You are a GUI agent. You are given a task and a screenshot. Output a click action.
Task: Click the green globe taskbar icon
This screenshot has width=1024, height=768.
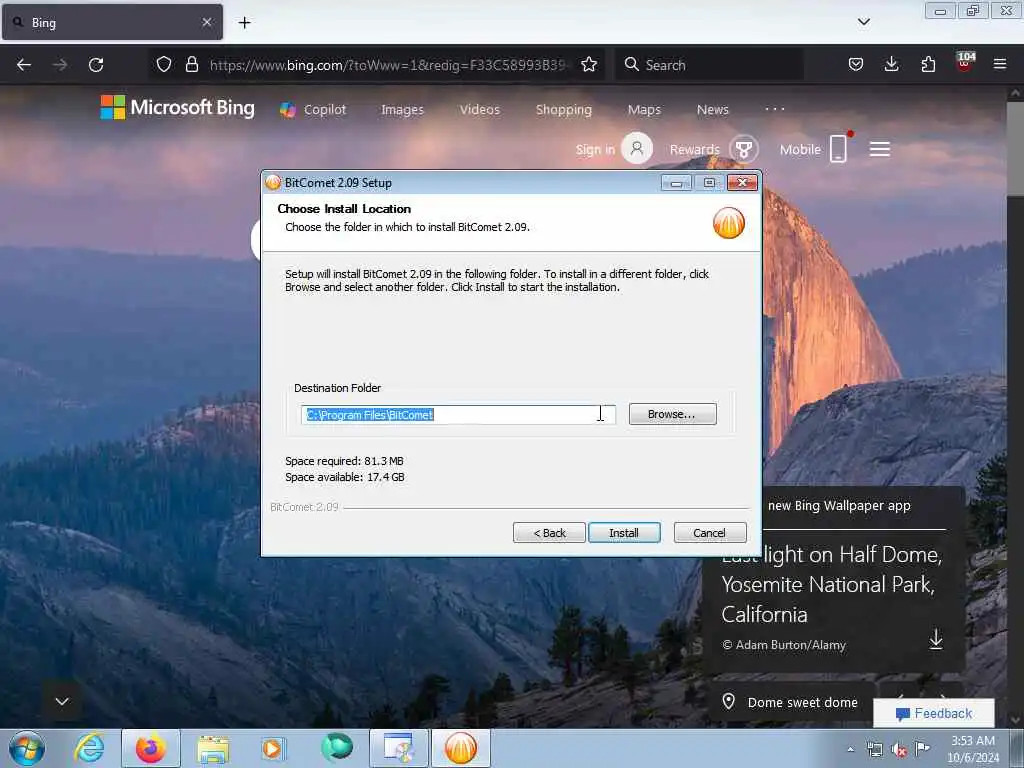(336, 748)
